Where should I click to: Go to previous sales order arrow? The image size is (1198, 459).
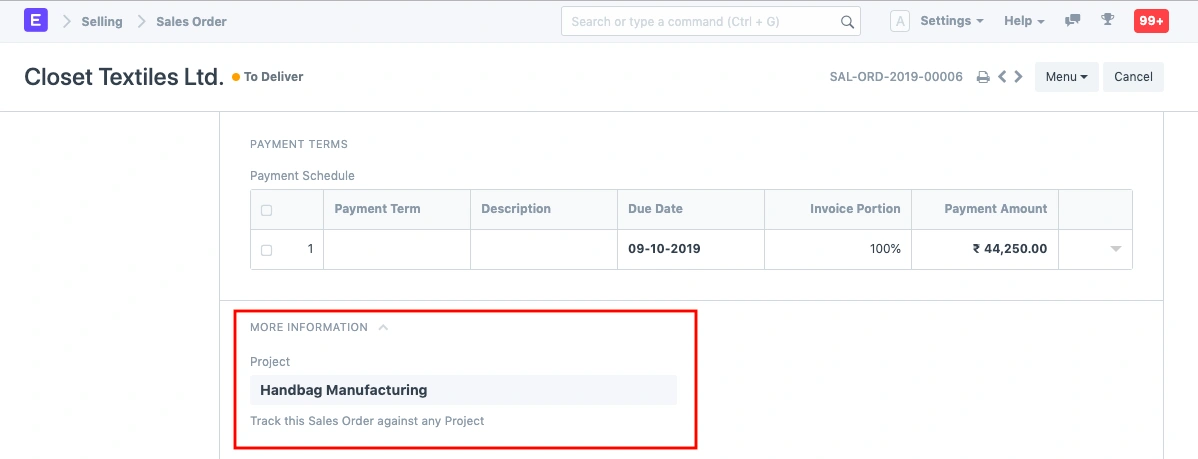[1002, 77]
